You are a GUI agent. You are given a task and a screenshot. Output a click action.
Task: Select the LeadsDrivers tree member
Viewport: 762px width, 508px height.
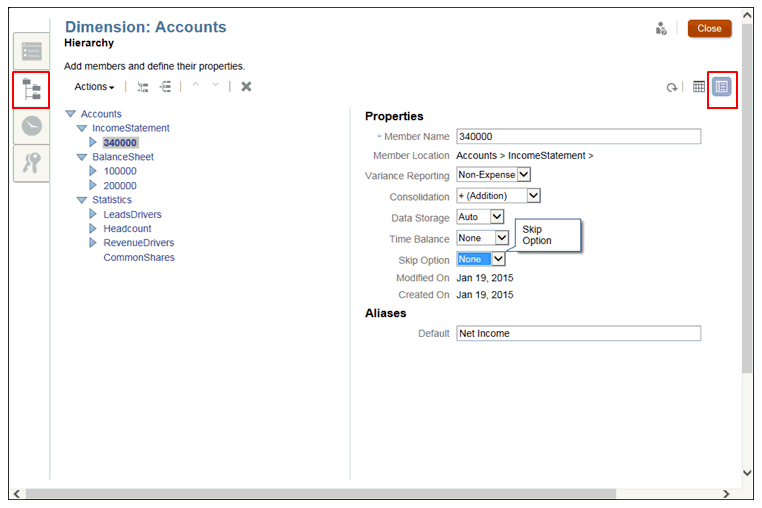[x=132, y=214]
